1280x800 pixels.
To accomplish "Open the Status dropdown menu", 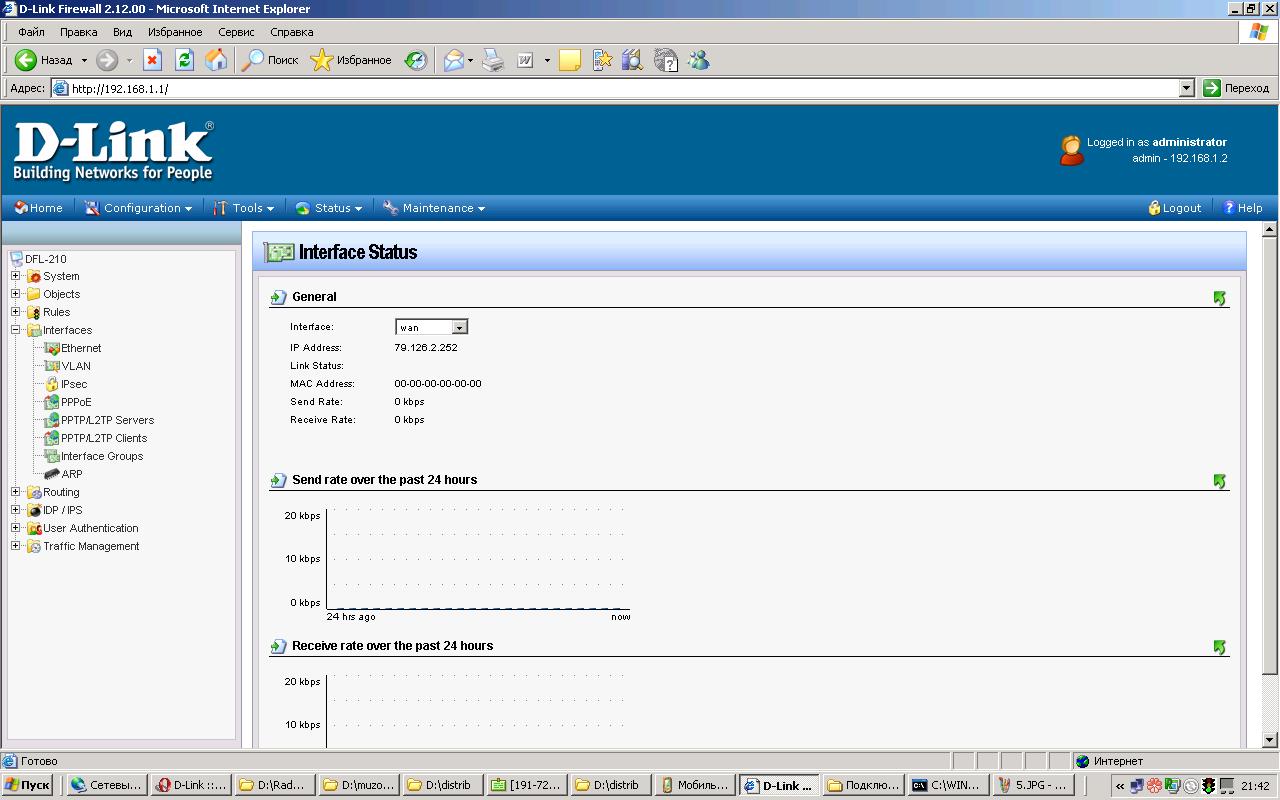I will [330, 208].
